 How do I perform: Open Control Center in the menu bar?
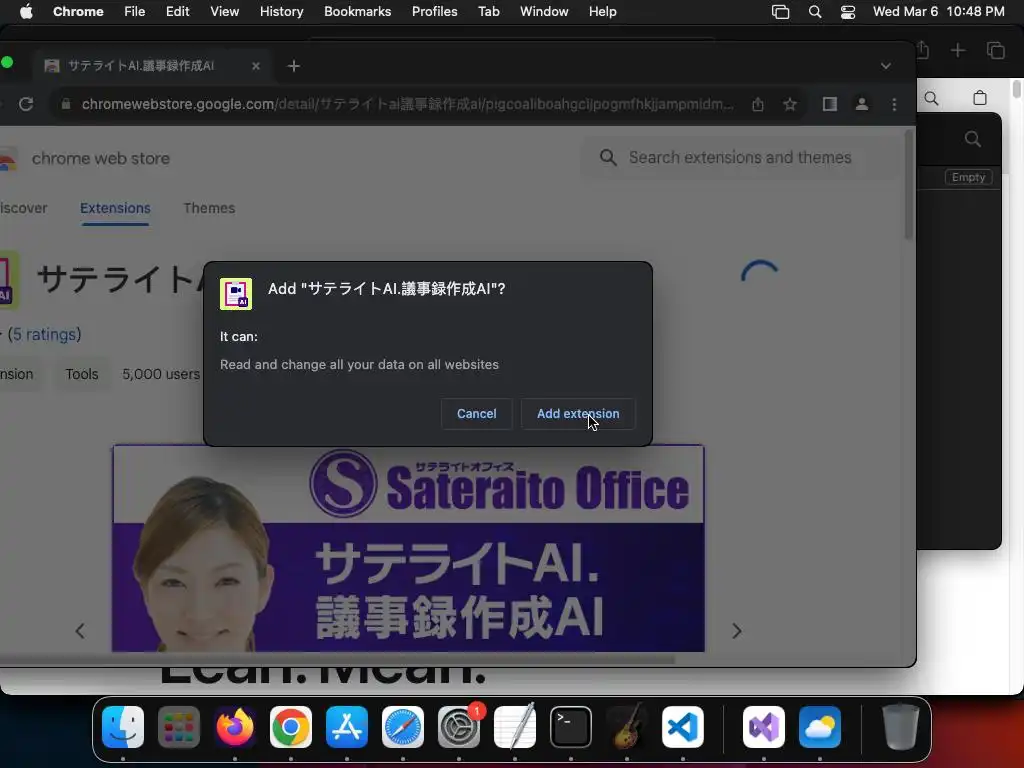(x=848, y=11)
